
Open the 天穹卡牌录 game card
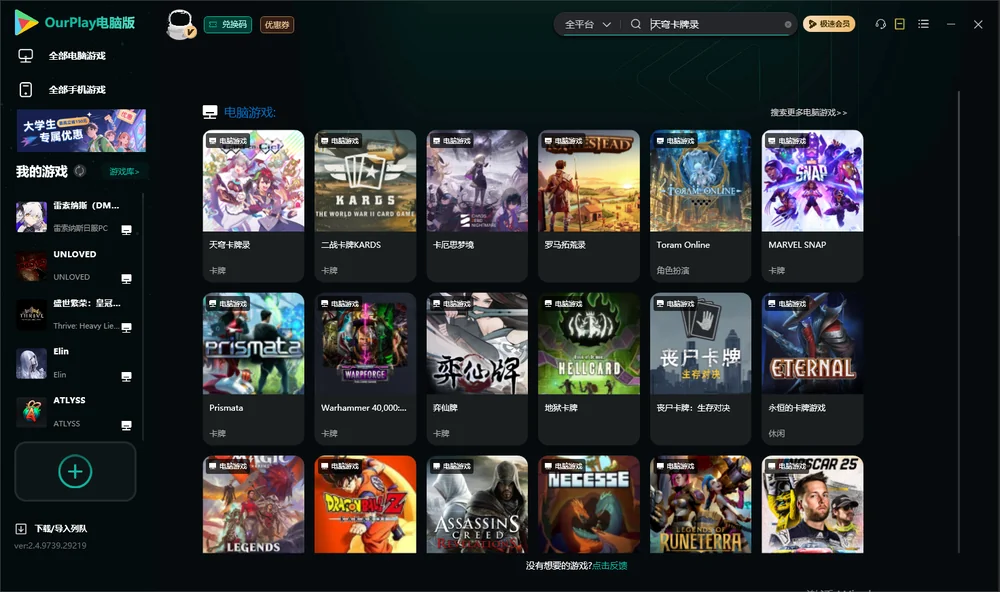(x=253, y=205)
